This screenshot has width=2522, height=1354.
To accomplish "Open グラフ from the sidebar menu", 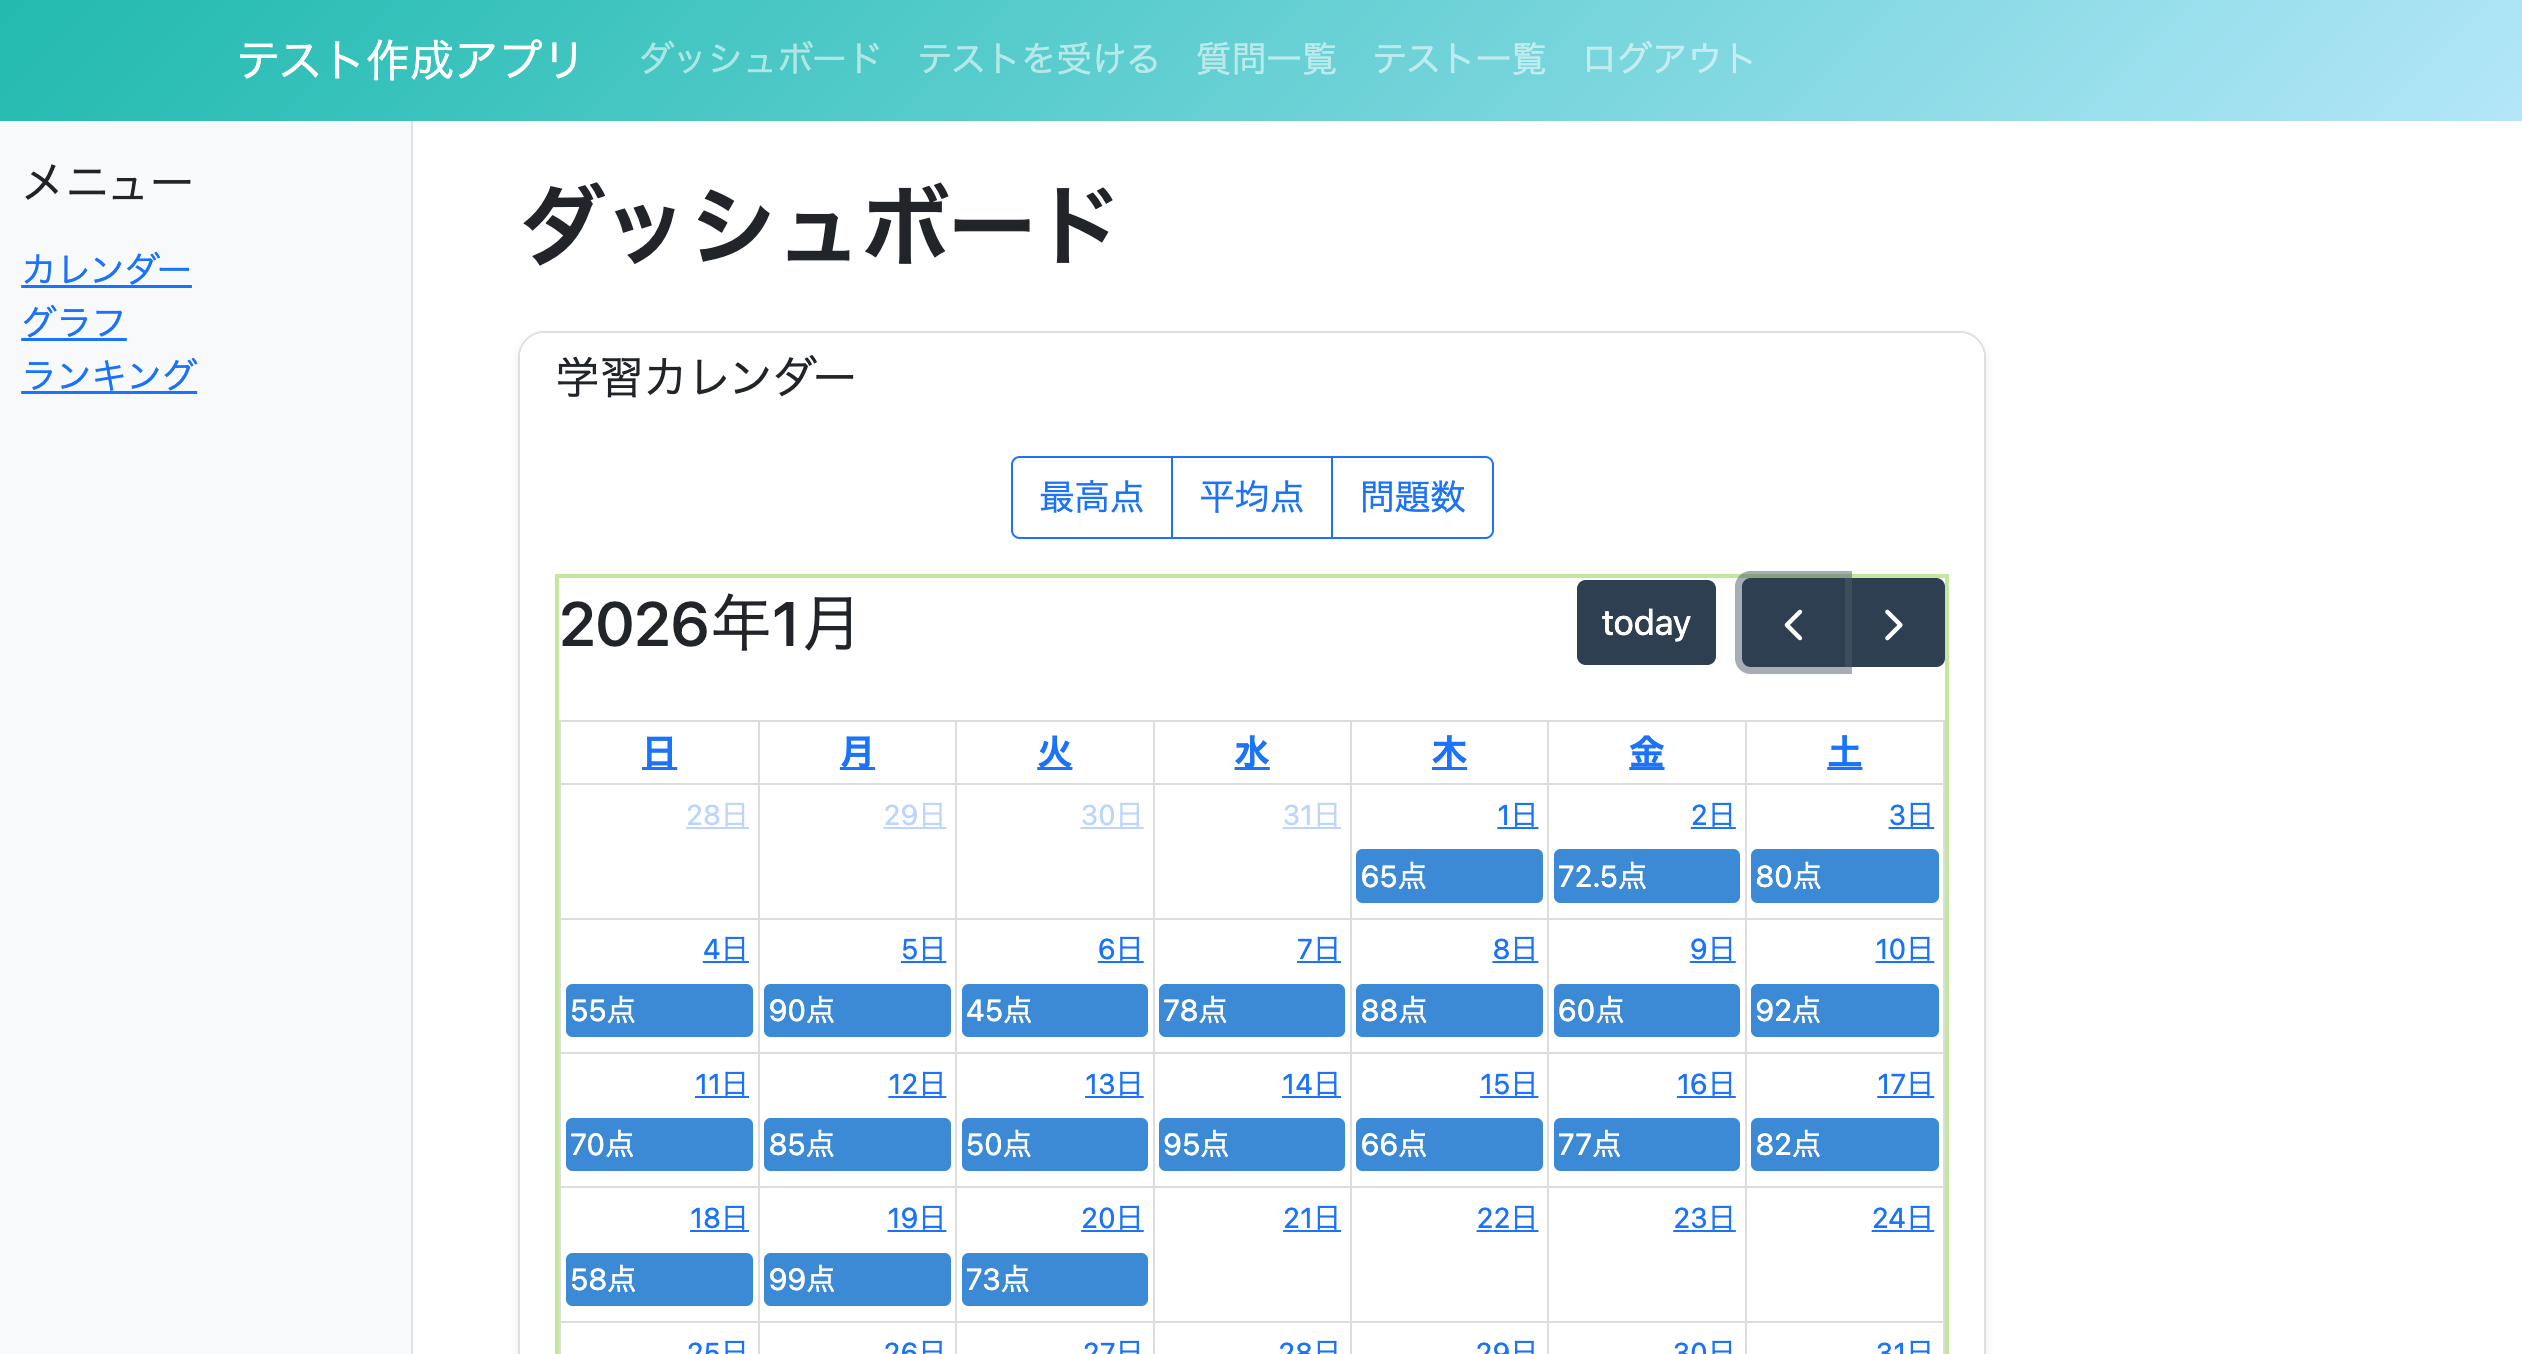I will pyautogui.click(x=74, y=321).
